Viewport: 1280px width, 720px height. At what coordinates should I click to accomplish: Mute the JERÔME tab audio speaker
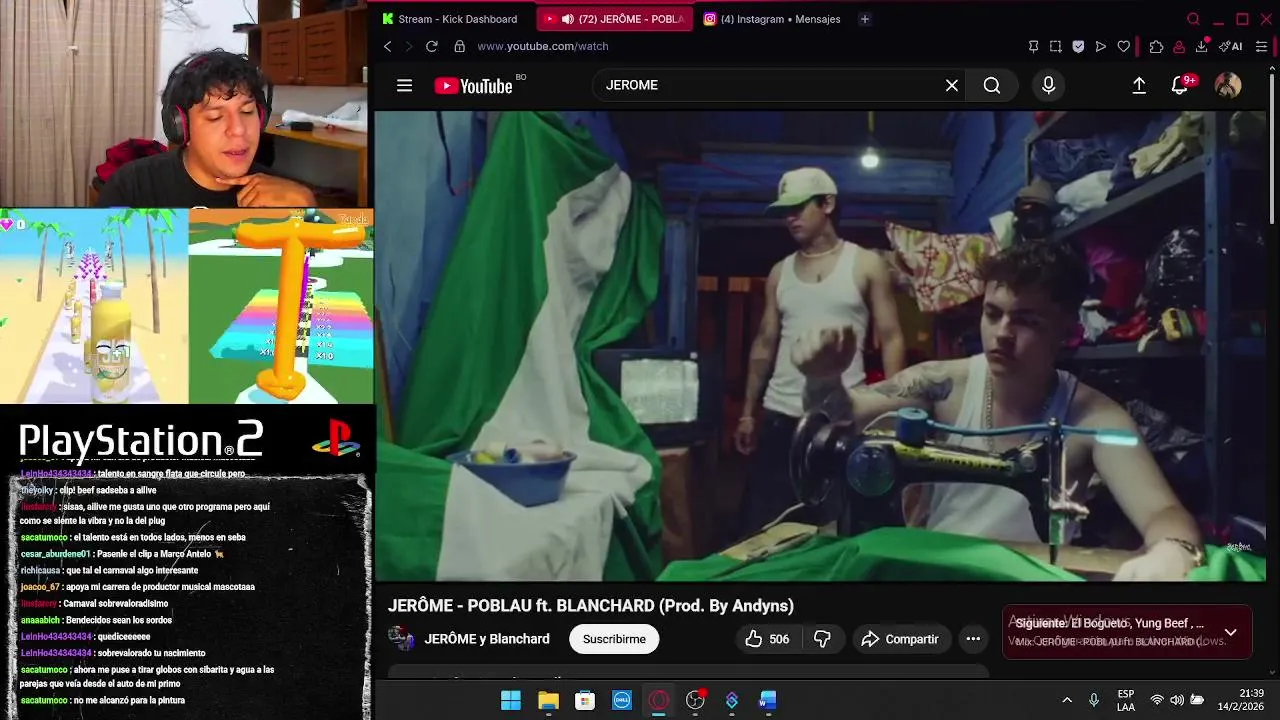pos(567,19)
